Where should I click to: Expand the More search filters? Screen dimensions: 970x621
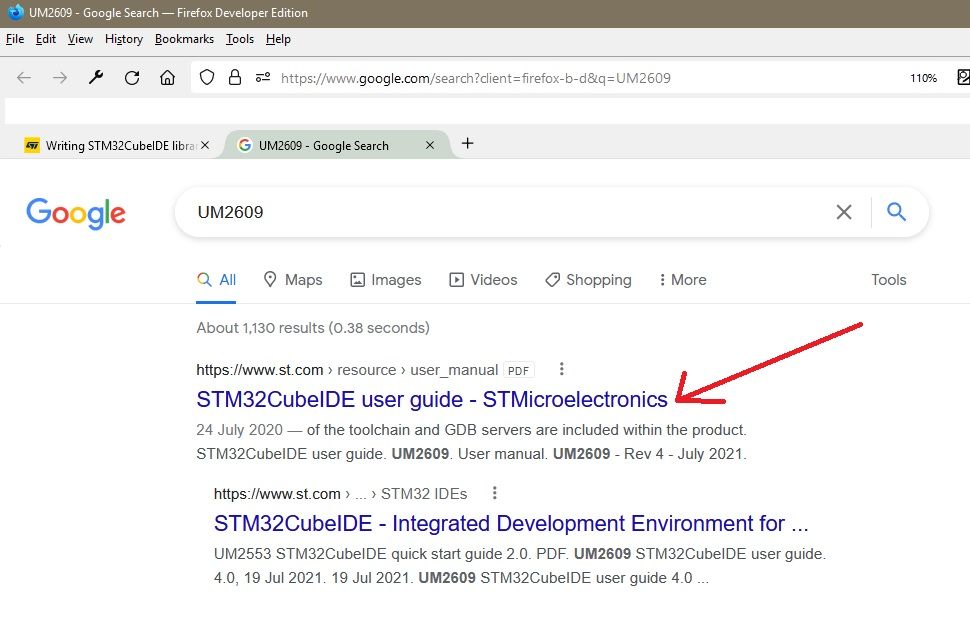(682, 280)
